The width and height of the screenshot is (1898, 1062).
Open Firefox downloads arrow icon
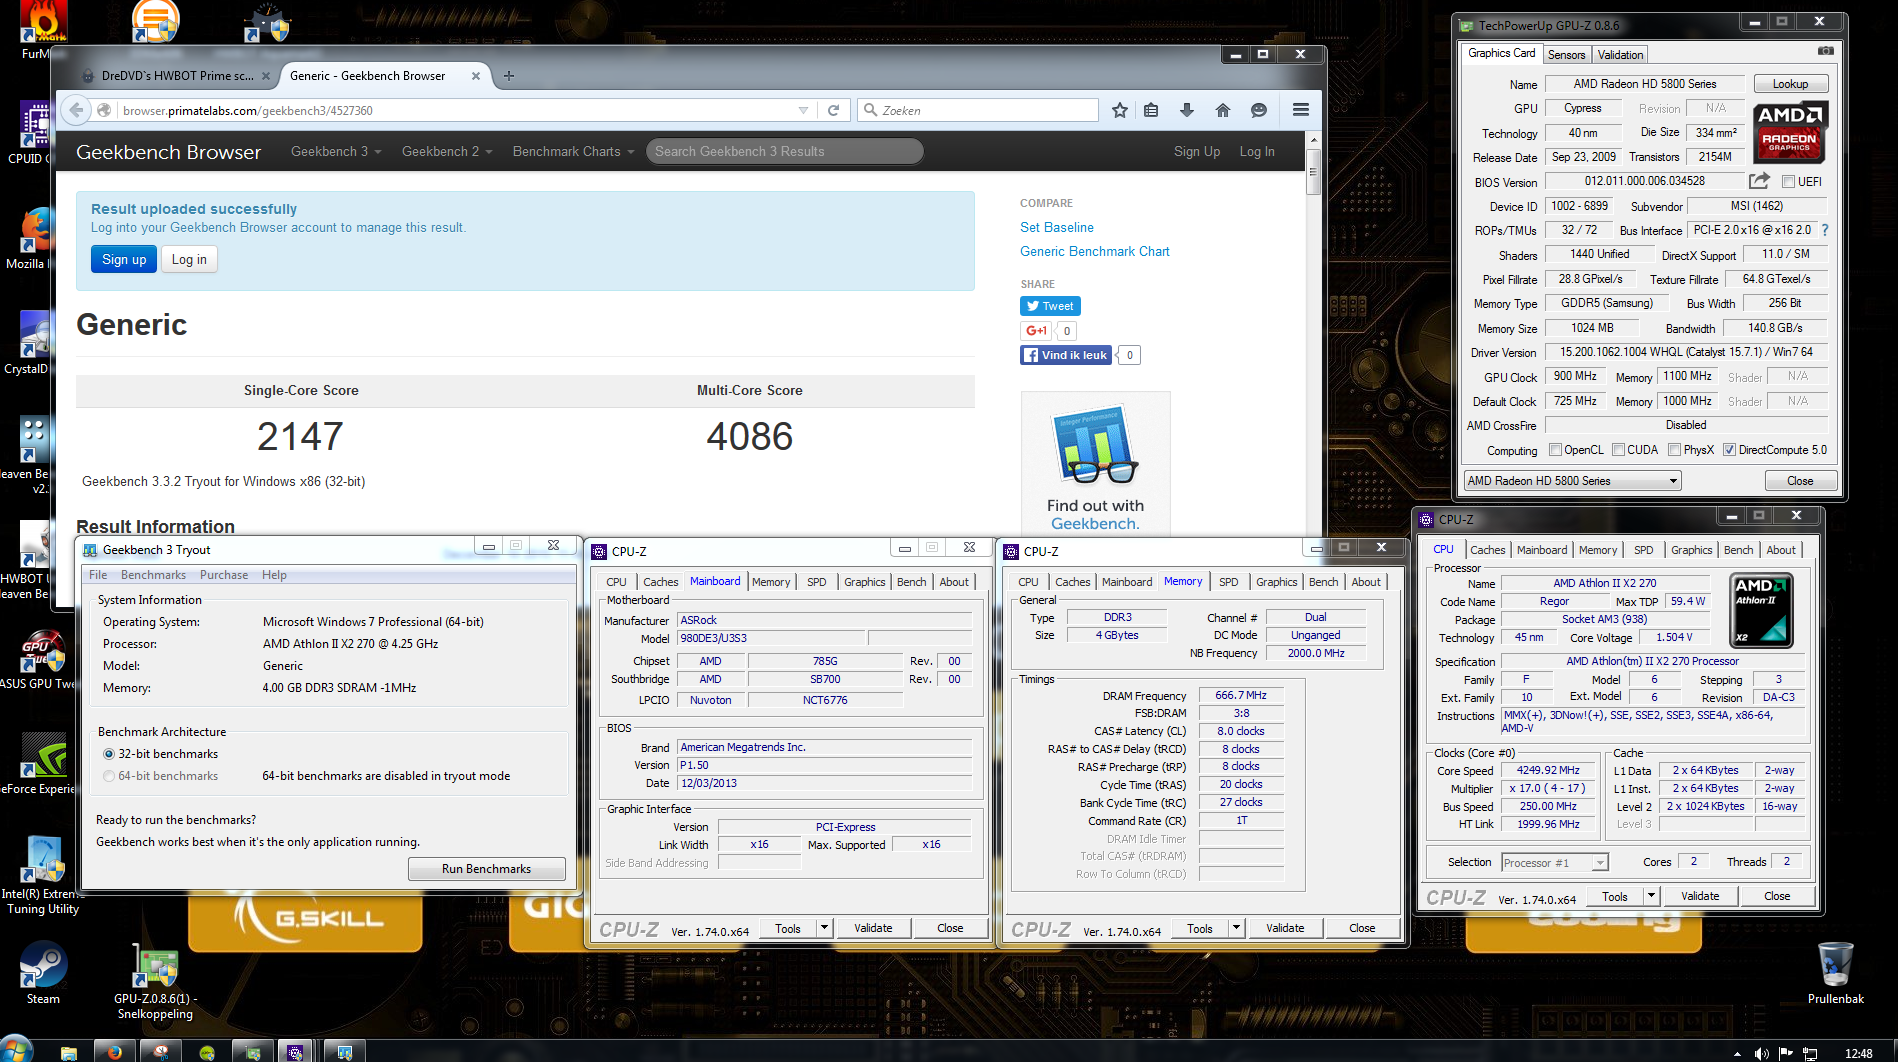coord(1187,110)
